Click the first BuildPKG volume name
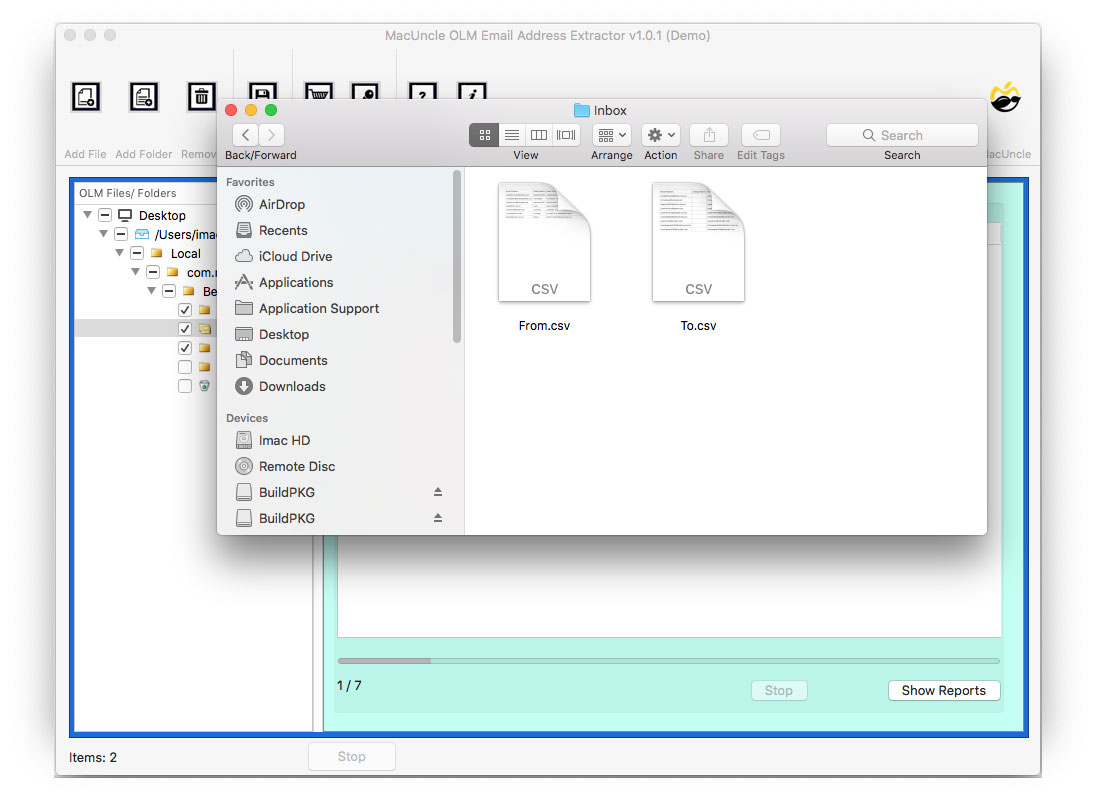Image resolution: width=1096 pixels, height=799 pixels. click(x=287, y=492)
